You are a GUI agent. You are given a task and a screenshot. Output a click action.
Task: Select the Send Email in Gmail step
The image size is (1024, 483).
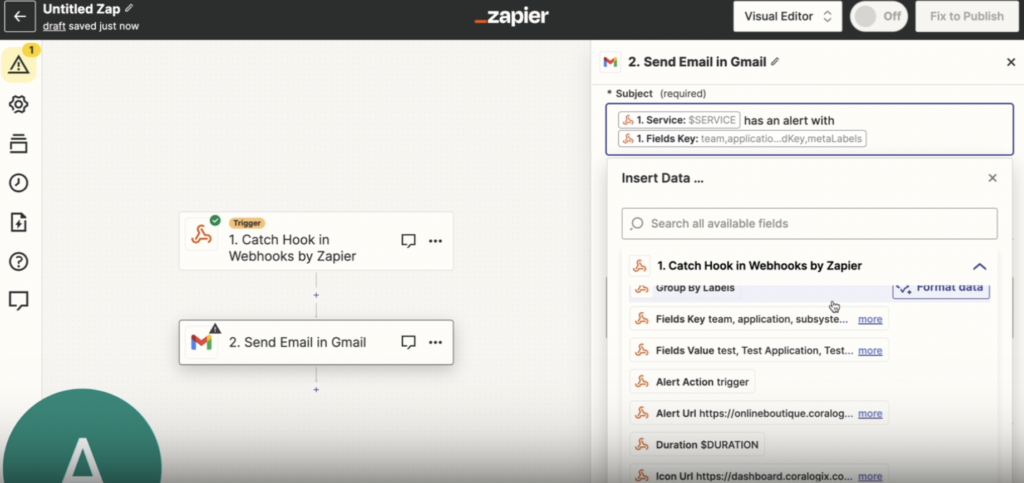coord(316,342)
